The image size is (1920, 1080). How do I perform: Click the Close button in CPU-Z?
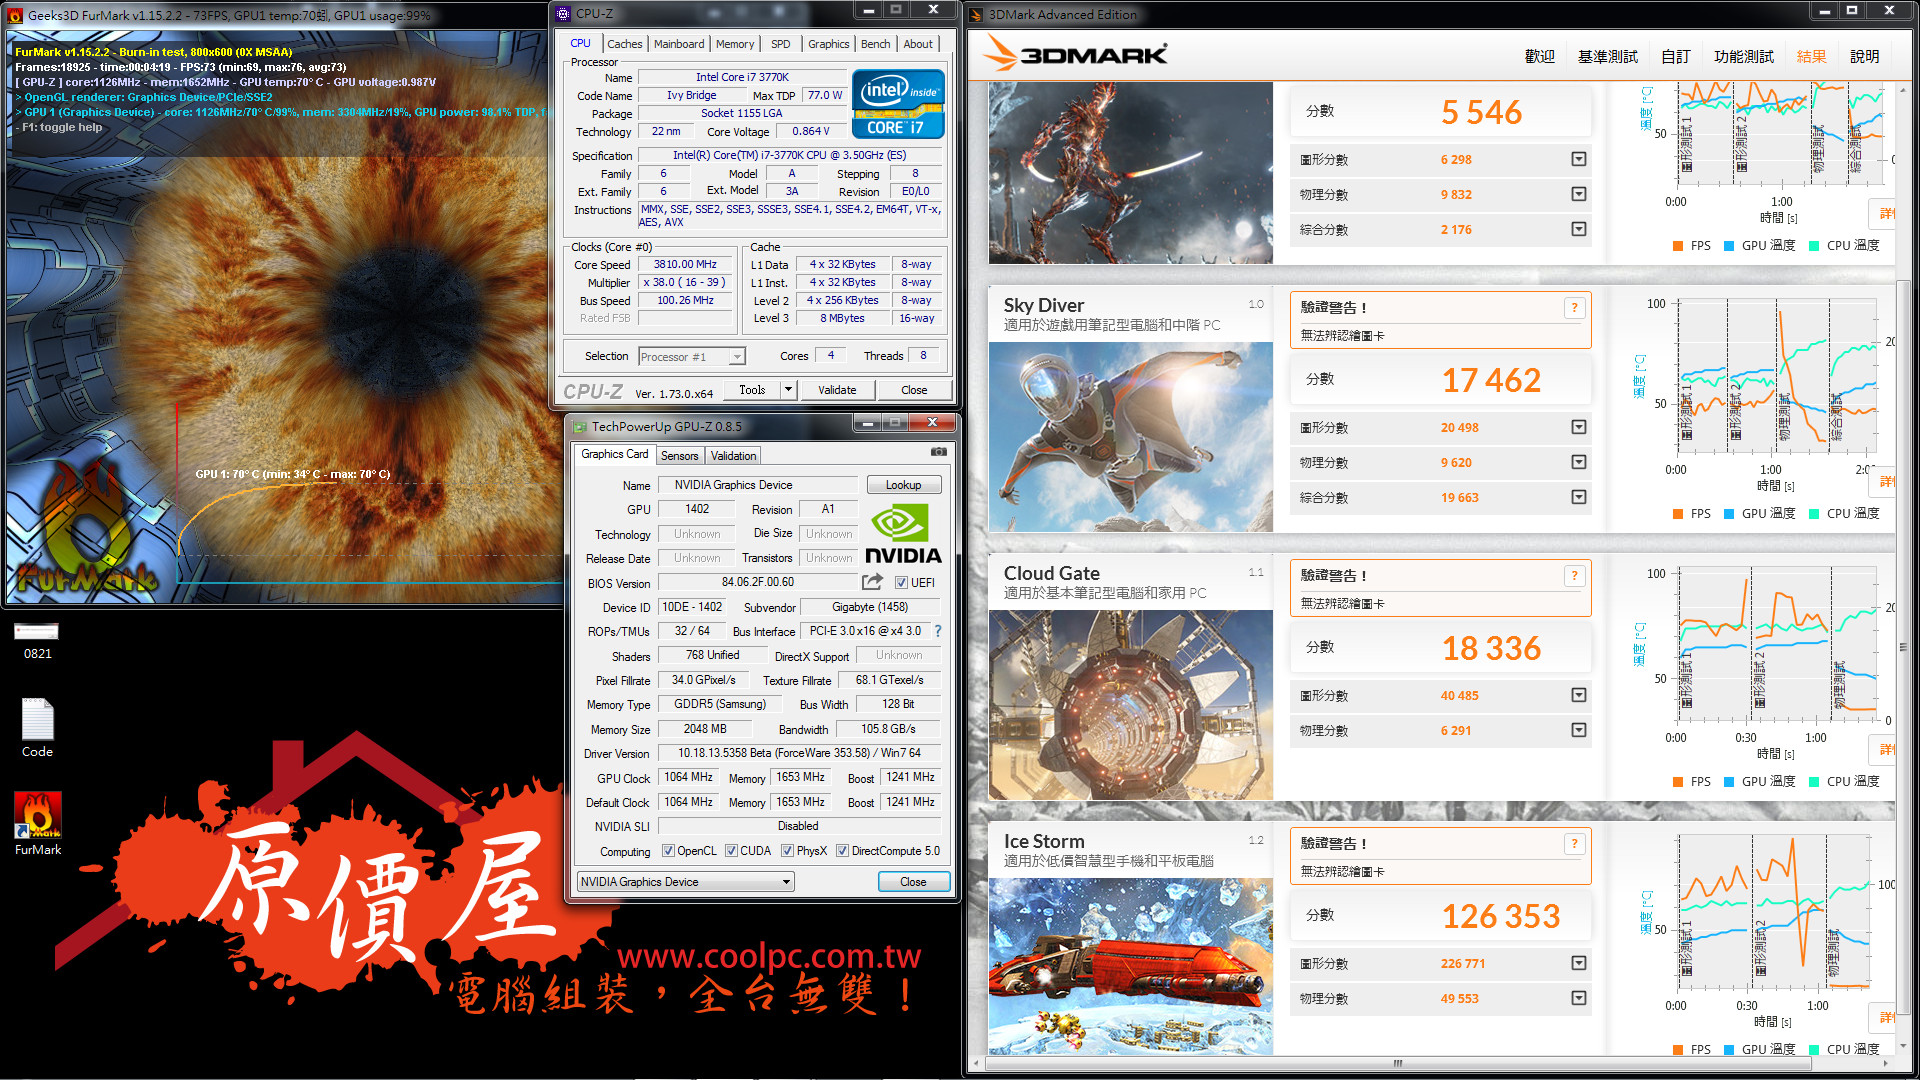point(914,390)
